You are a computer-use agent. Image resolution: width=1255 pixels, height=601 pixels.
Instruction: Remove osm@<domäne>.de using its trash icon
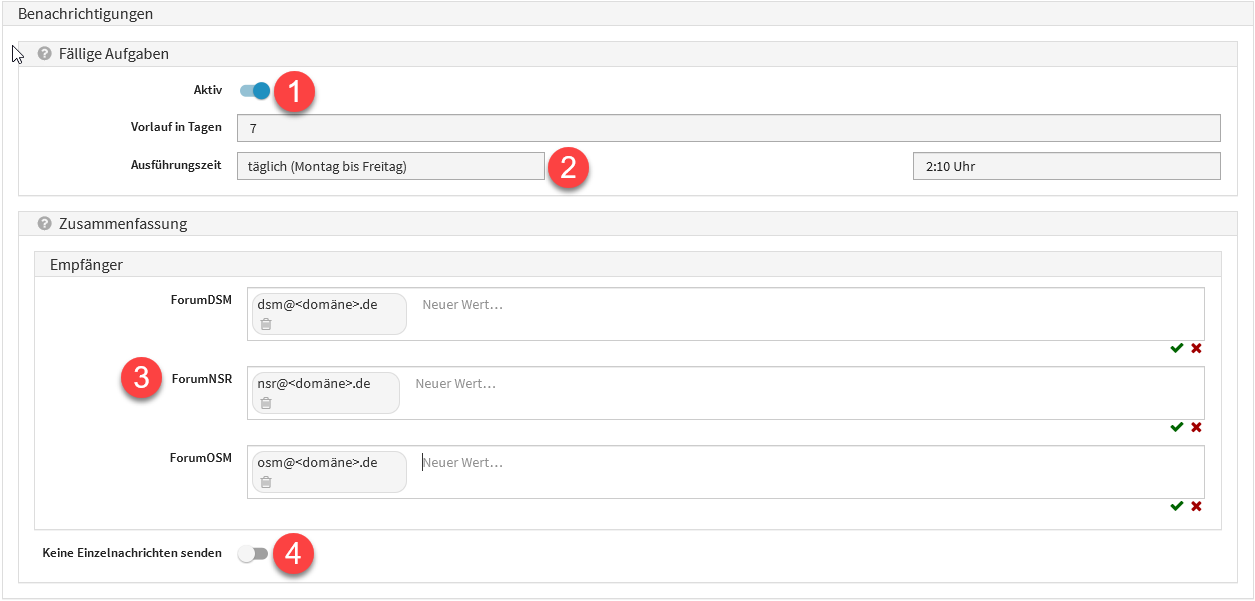coord(266,483)
